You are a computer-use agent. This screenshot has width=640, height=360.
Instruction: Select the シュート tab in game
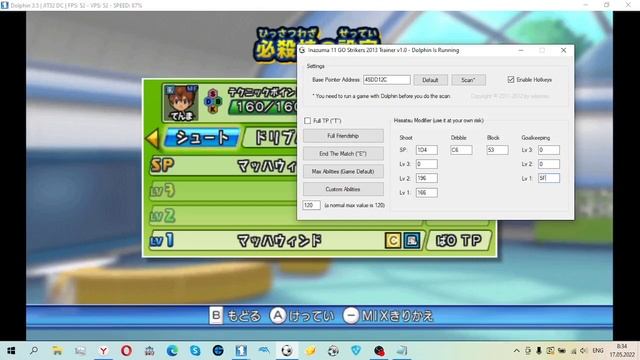202,138
